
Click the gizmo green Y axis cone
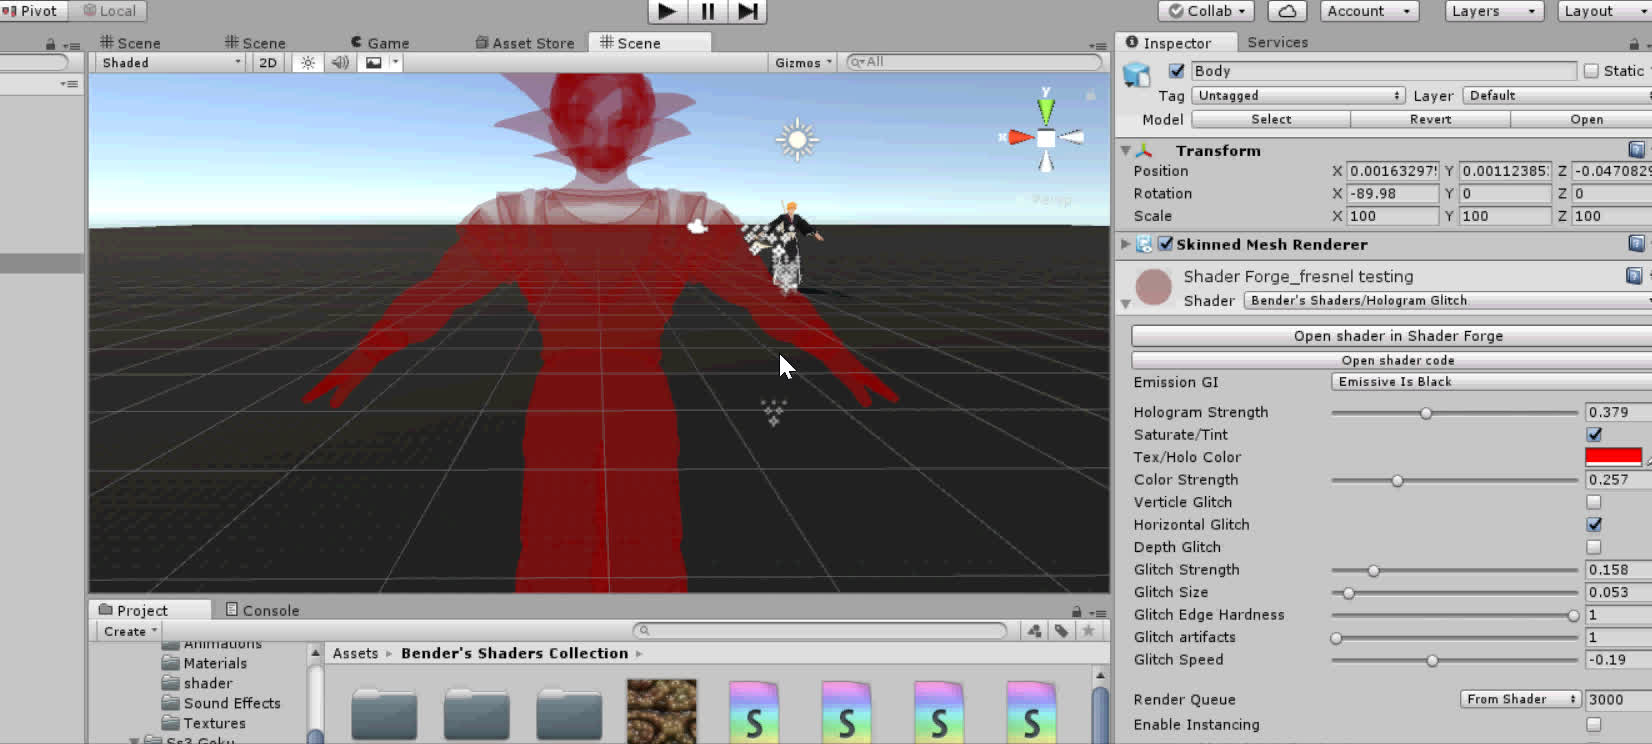tap(1046, 109)
